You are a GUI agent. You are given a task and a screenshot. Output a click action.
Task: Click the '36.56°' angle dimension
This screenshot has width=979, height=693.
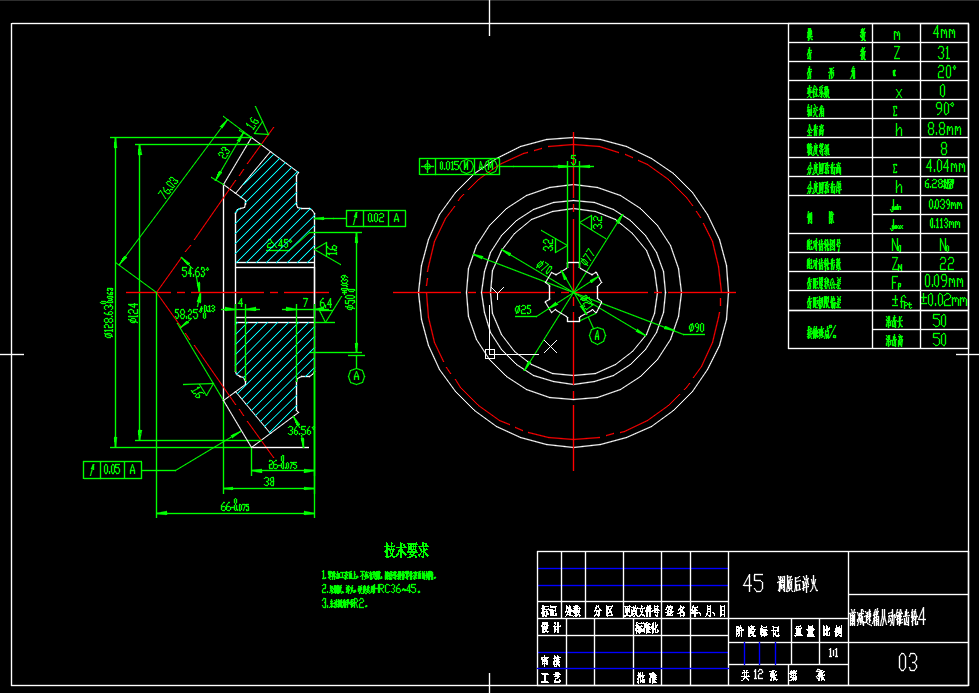[x=300, y=431]
